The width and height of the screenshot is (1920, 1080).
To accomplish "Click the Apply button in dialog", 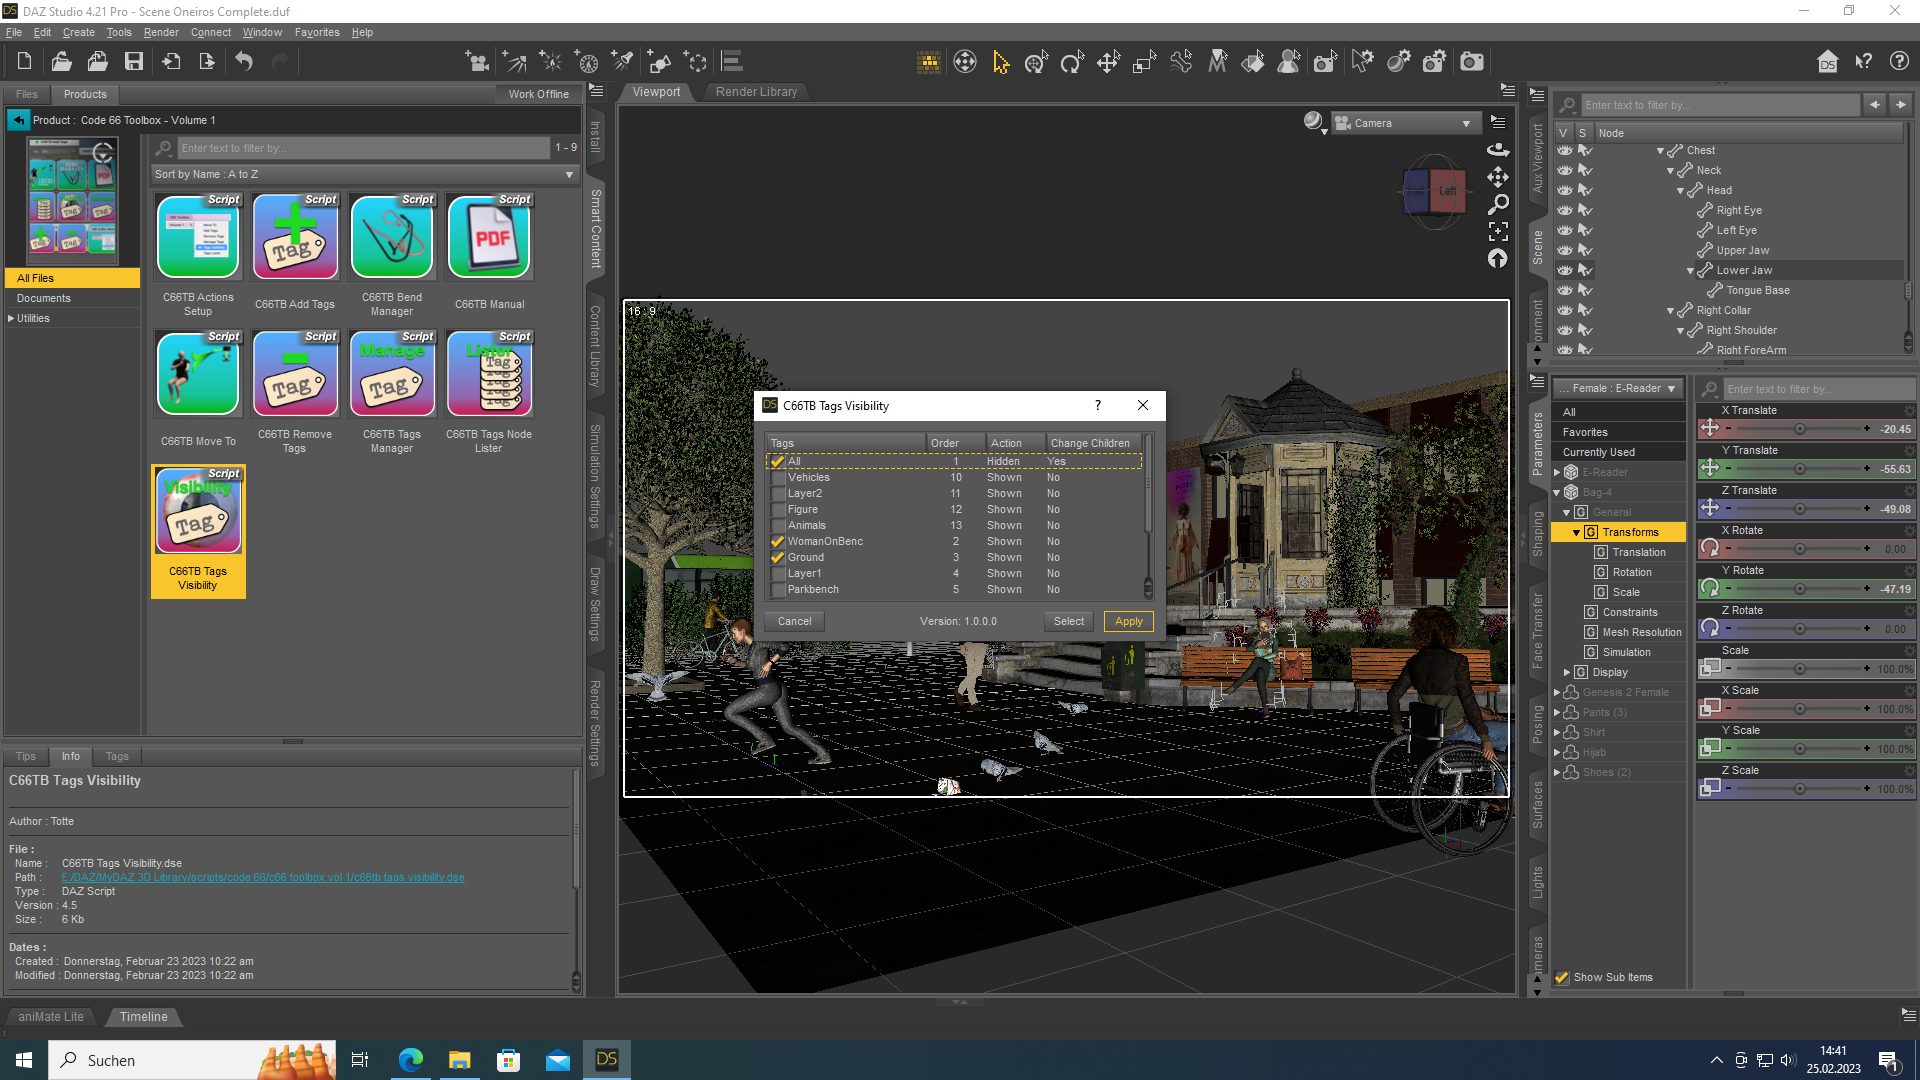I will (x=1128, y=621).
